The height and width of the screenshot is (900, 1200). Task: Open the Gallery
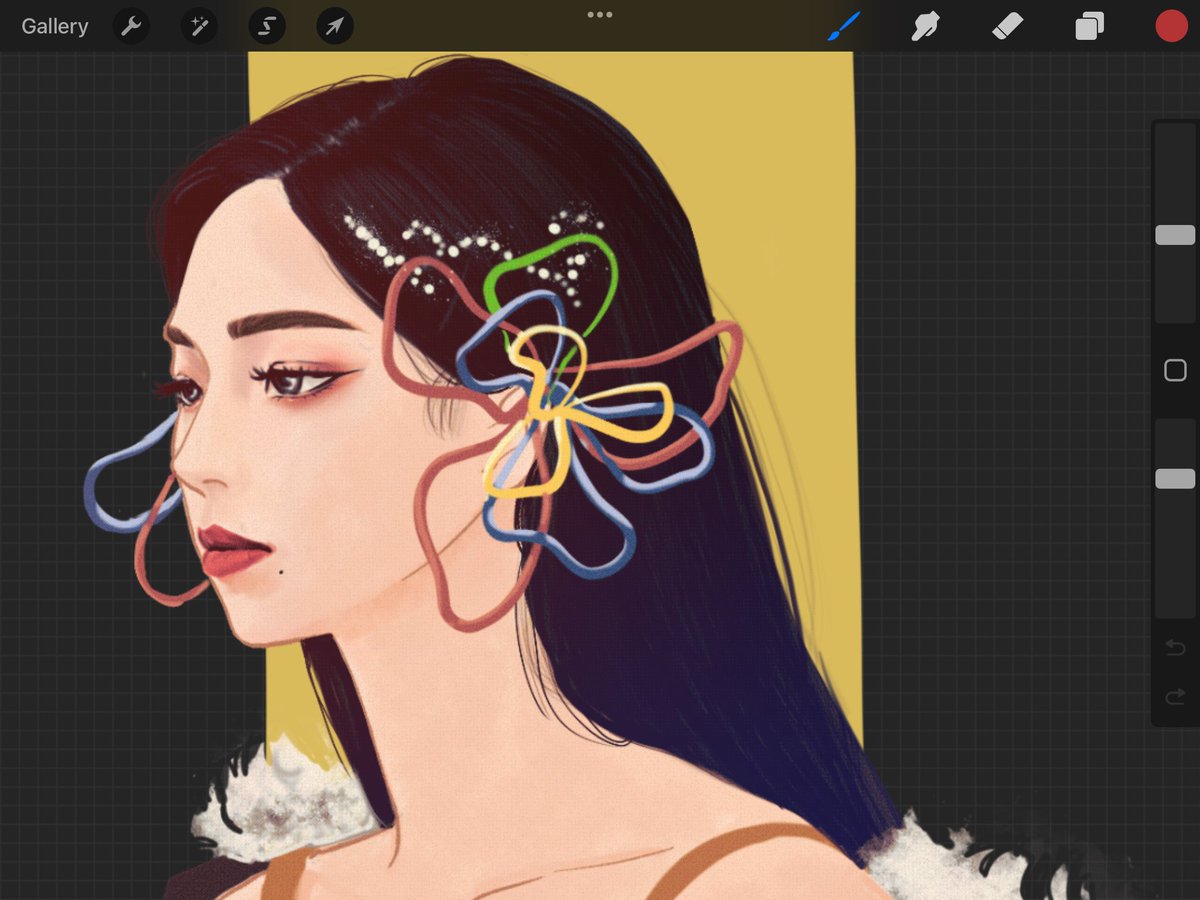[x=55, y=26]
